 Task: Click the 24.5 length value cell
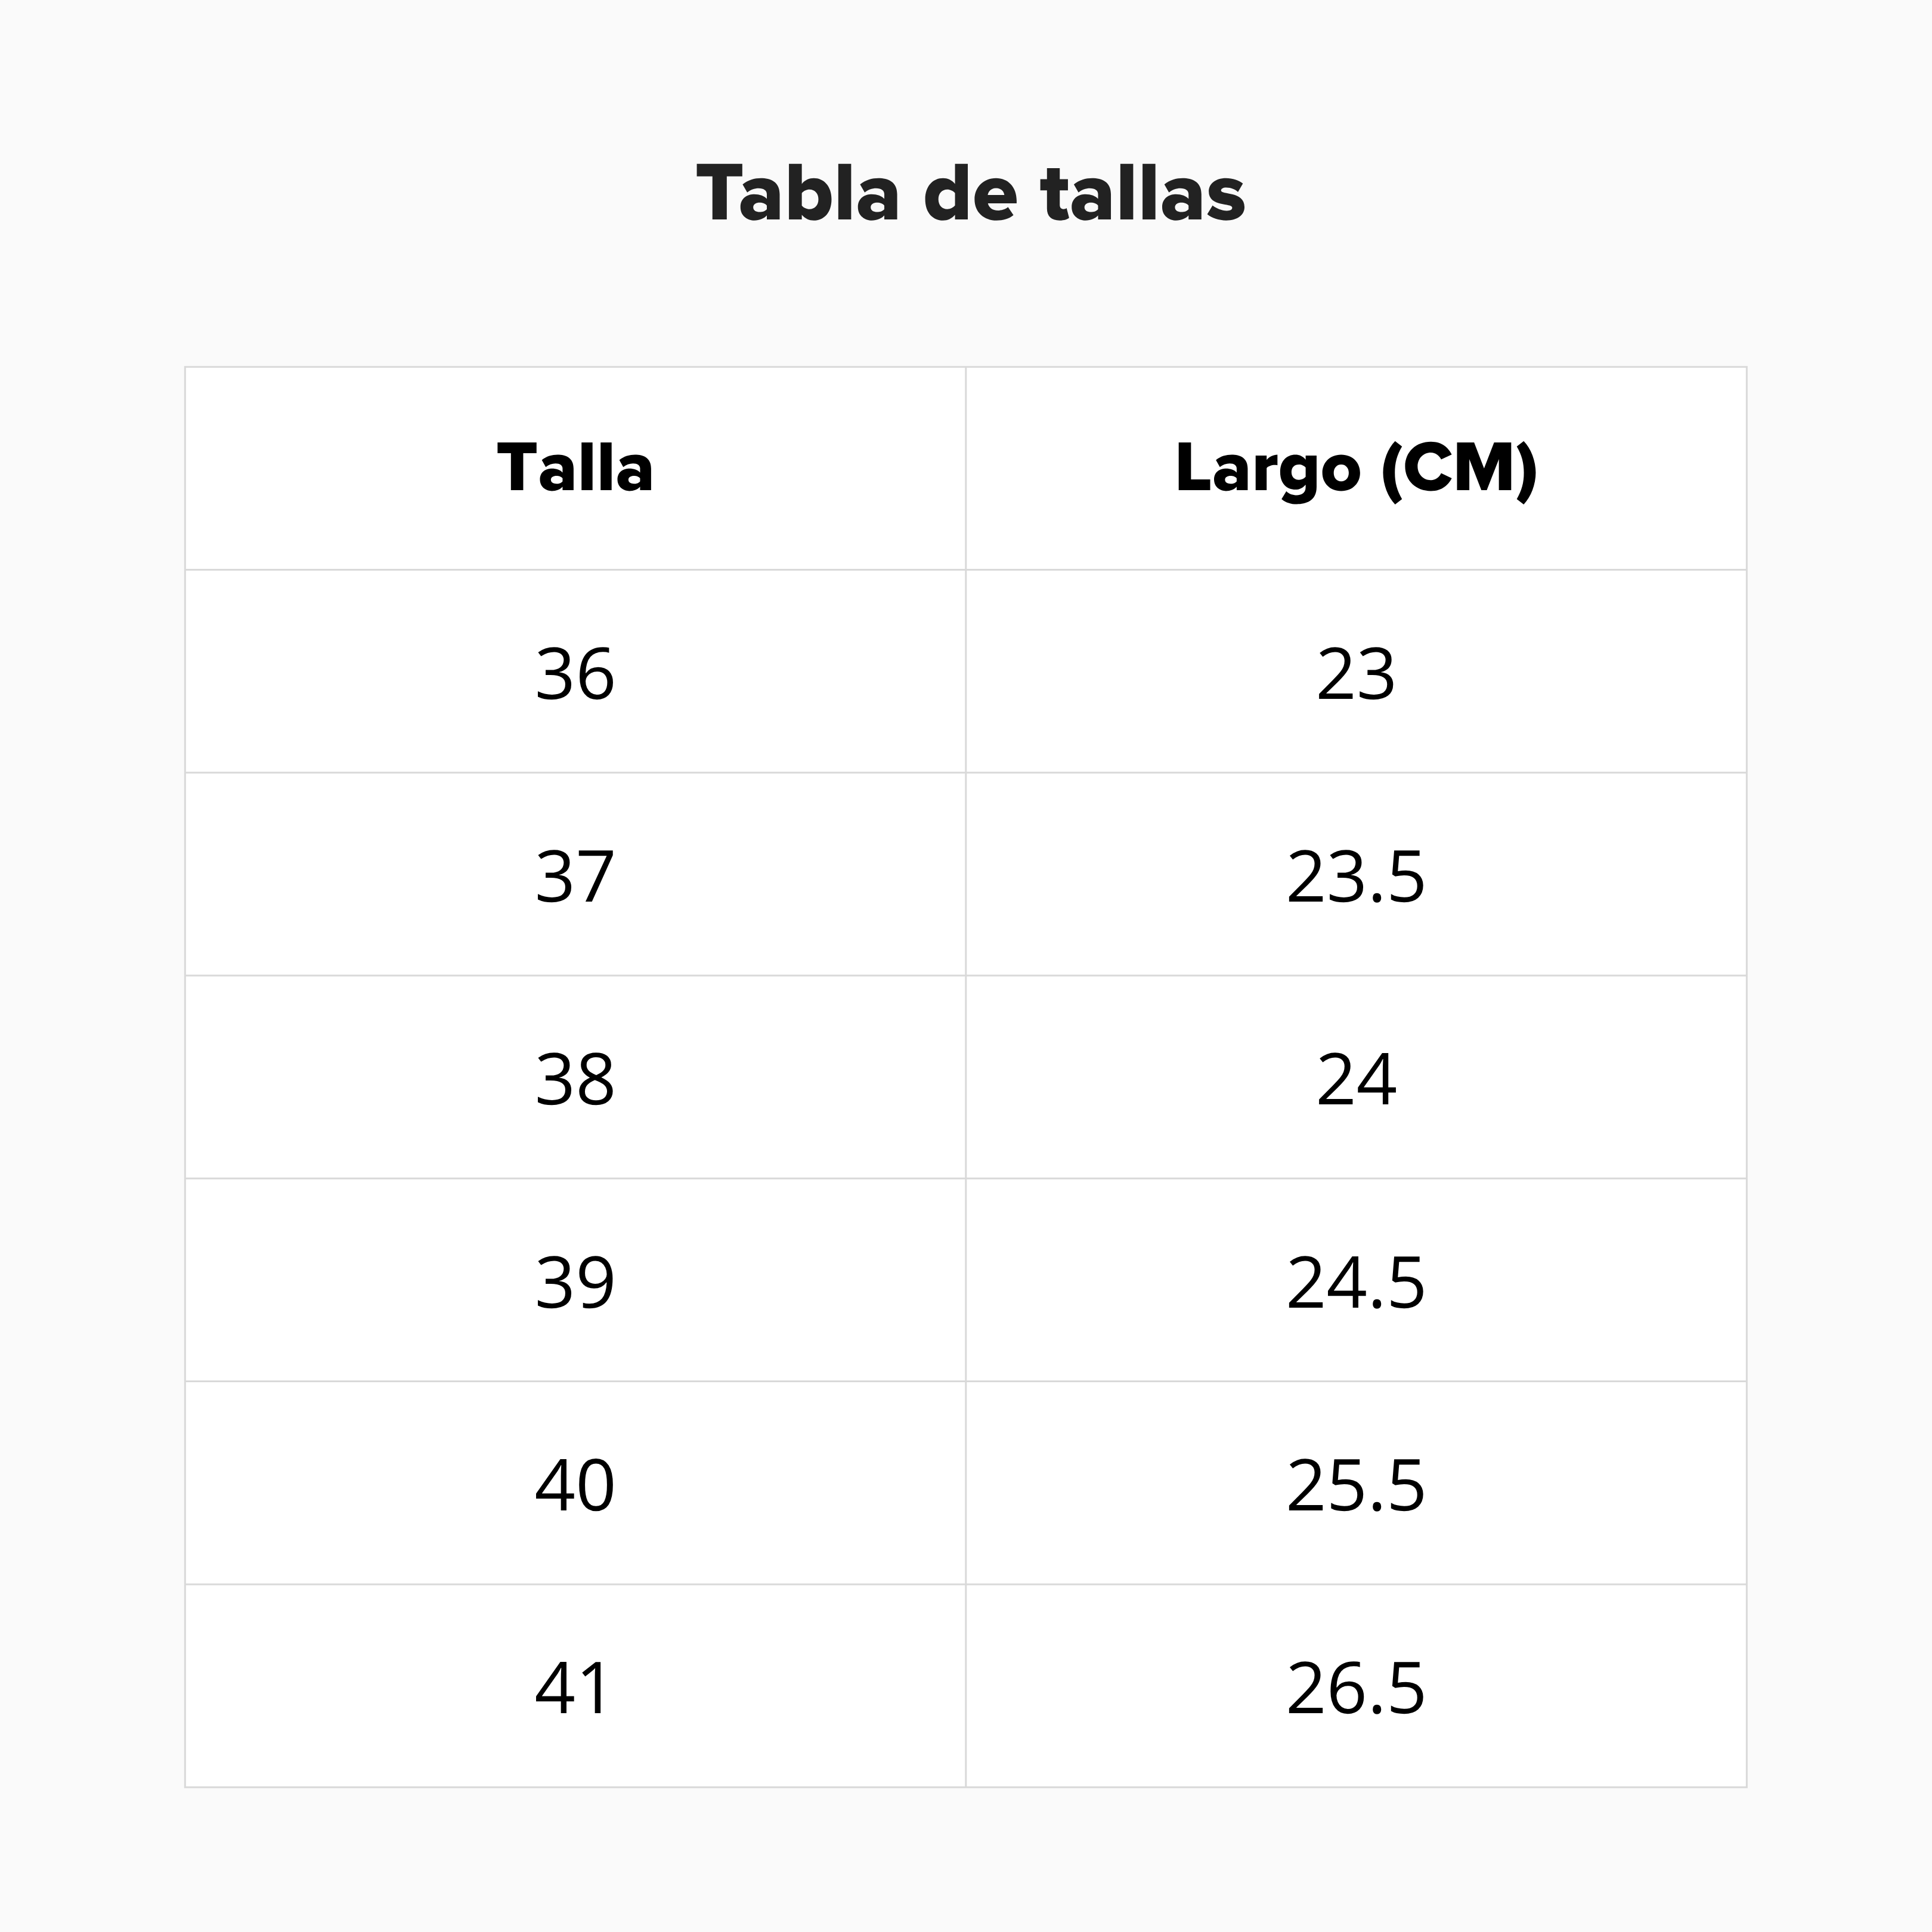(x=1355, y=1282)
